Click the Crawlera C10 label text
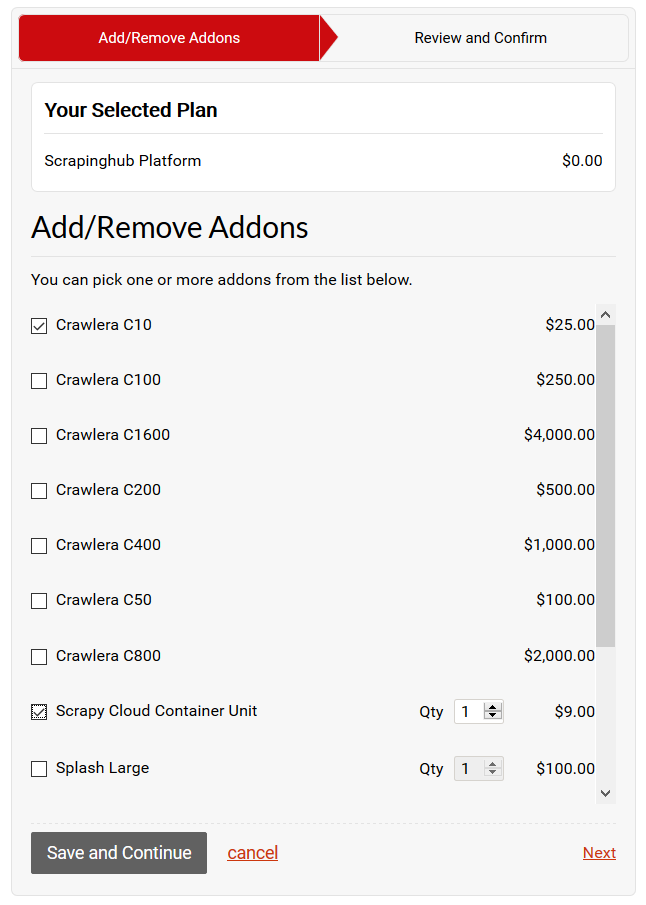This screenshot has height=905, width=646. [104, 325]
